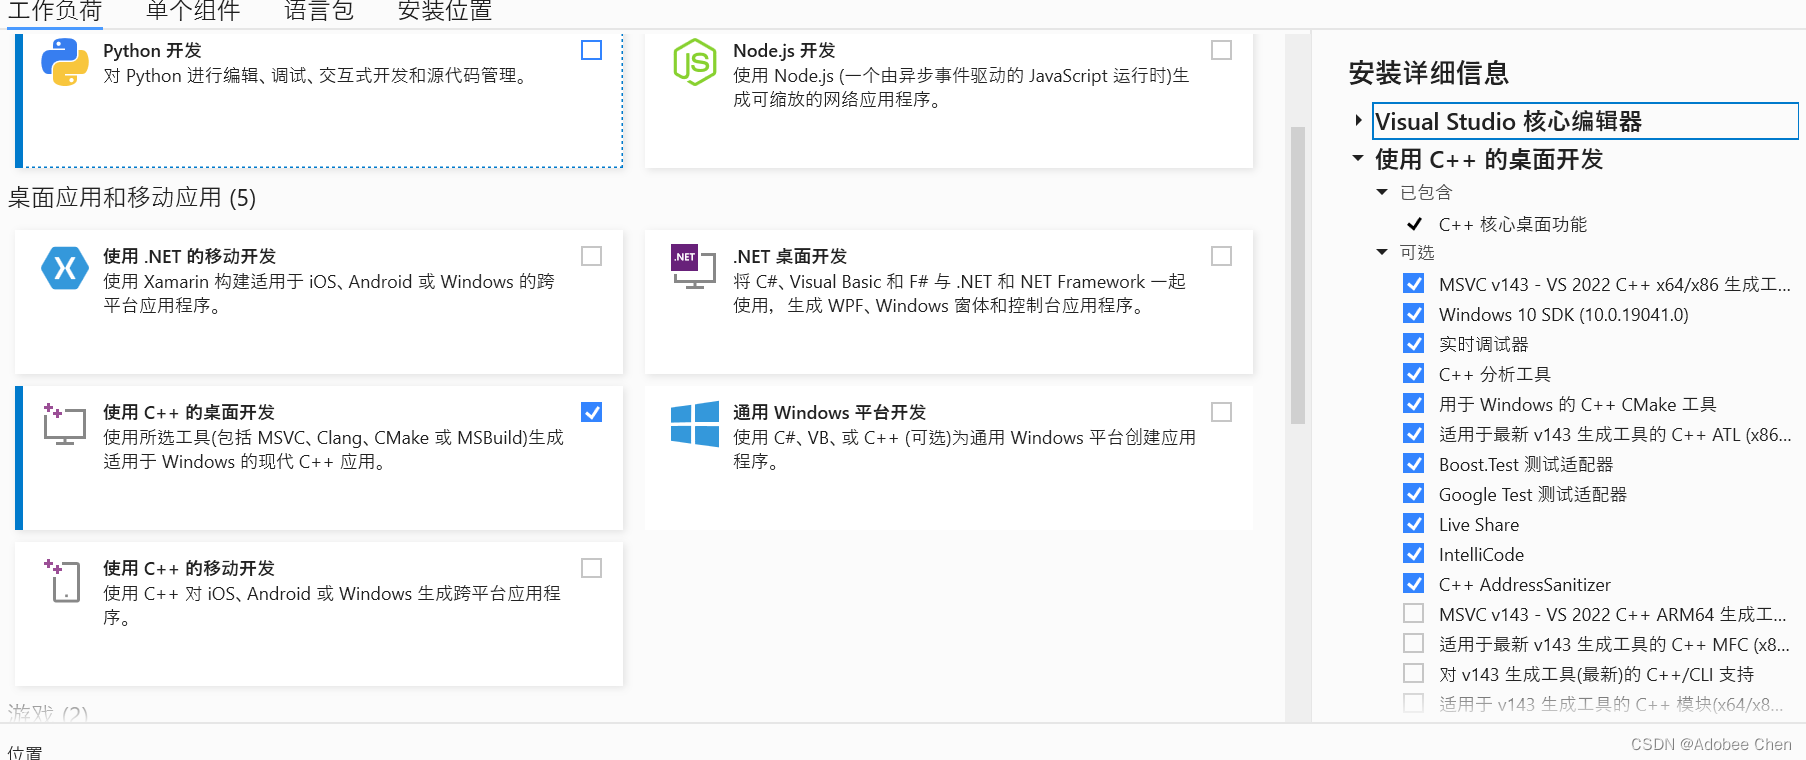This screenshot has width=1806, height=760.
Task: Click the Node.js logo icon
Action: (x=694, y=62)
